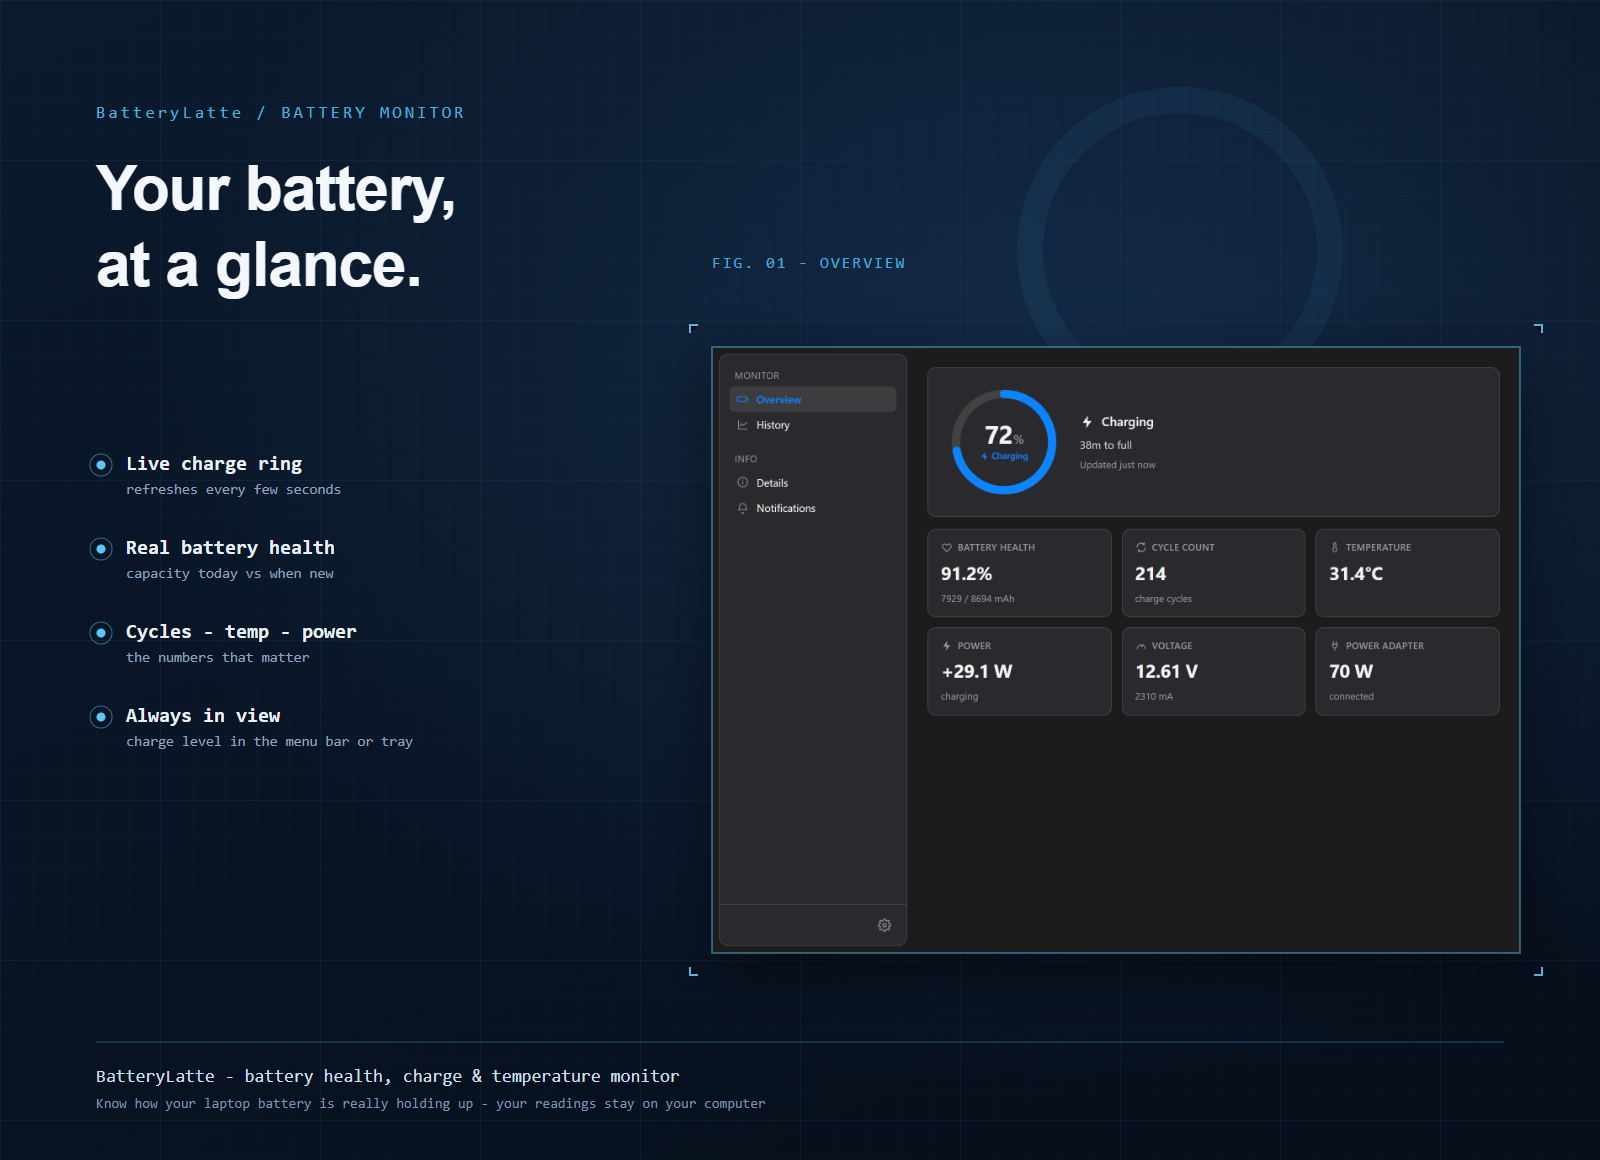The height and width of the screenshot is (1160, 1600).
Task: Select the 91.2% battery health value
Action: pyautogui.click(x=966, y=574)
